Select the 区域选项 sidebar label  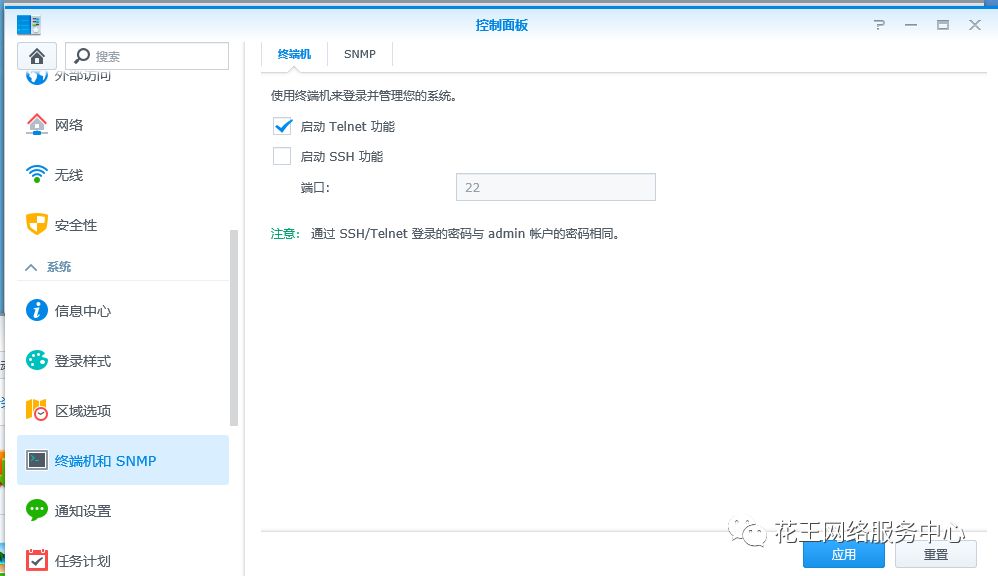pyautogui.click(x=83, y=411)
